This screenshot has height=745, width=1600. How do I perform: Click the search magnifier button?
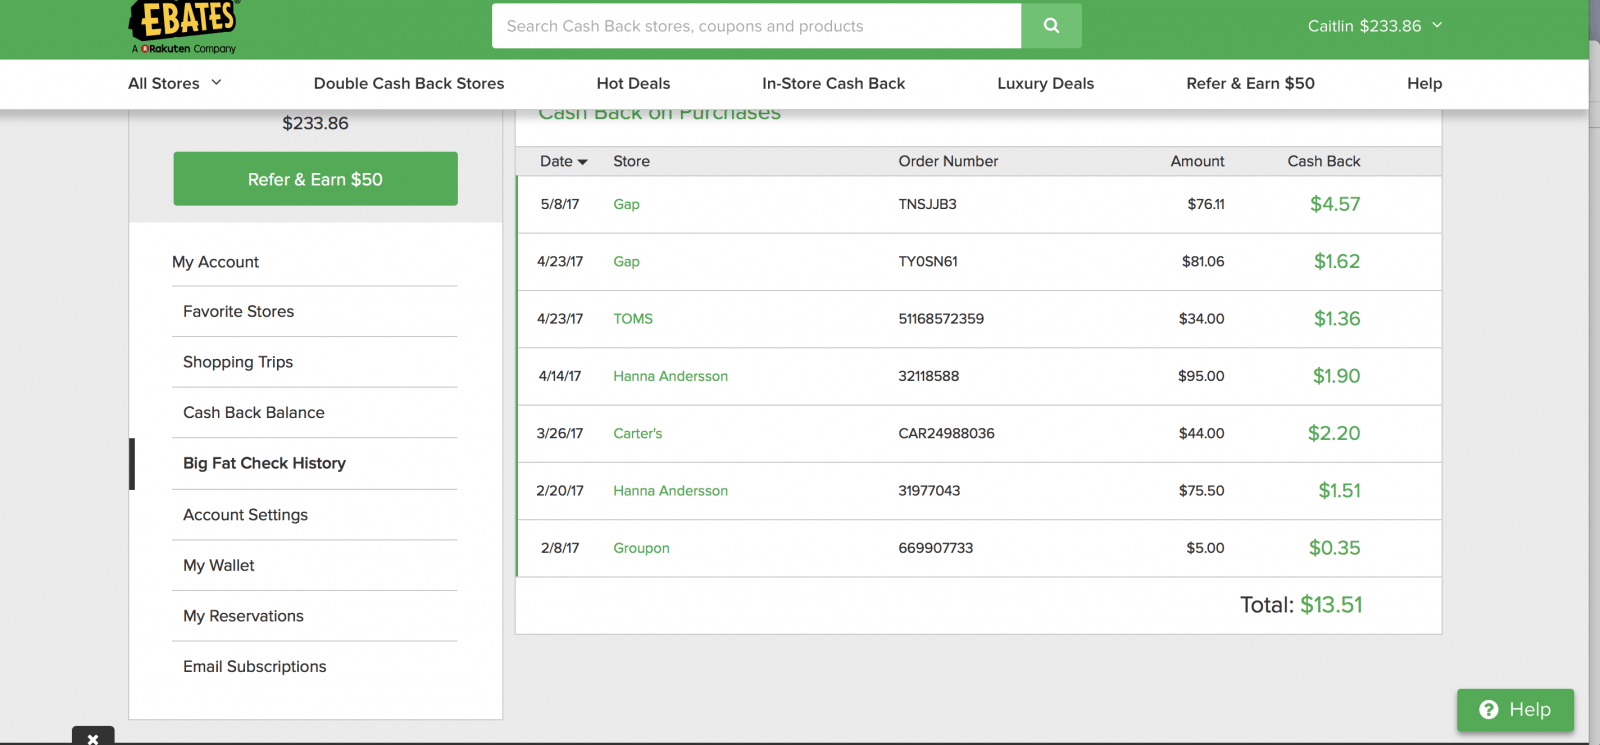(1051, 26)
